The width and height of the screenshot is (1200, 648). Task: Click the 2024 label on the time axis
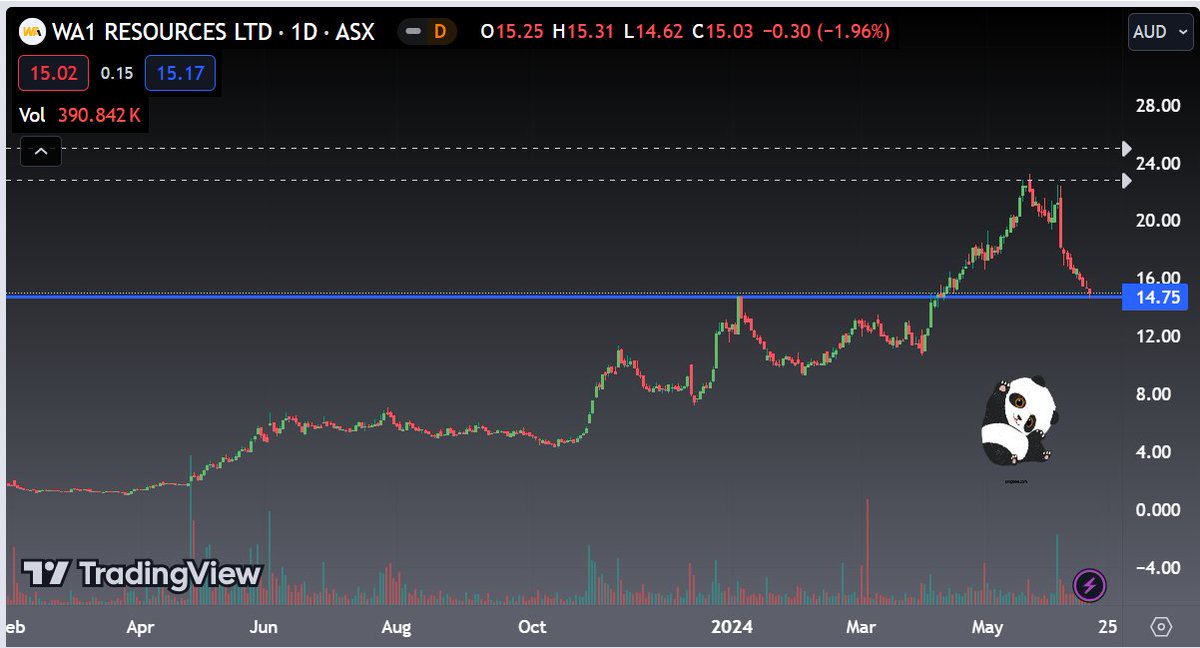point(730,627)
